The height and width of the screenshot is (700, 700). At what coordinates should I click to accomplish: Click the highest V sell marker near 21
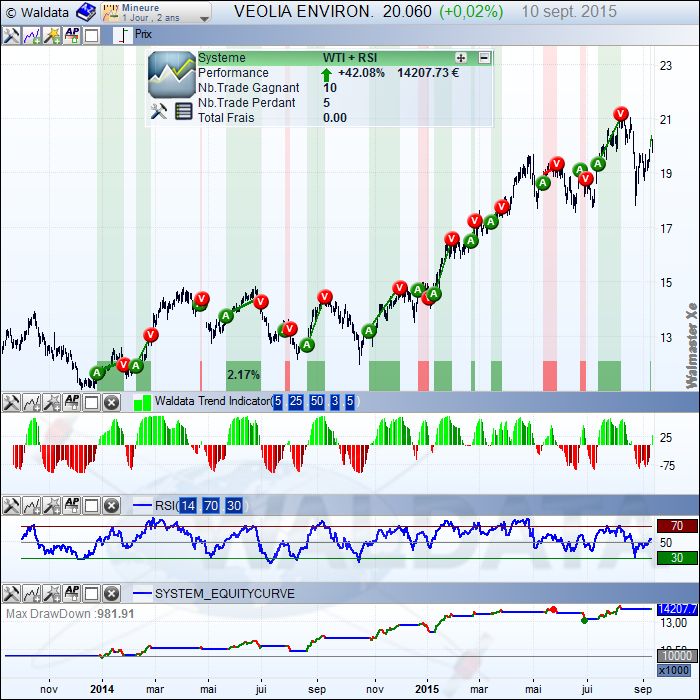coord(621,114)
